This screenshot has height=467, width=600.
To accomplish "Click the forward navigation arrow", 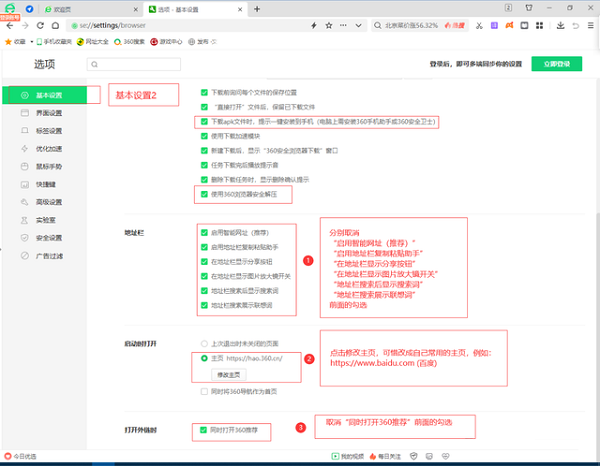I will pos(25,26).
